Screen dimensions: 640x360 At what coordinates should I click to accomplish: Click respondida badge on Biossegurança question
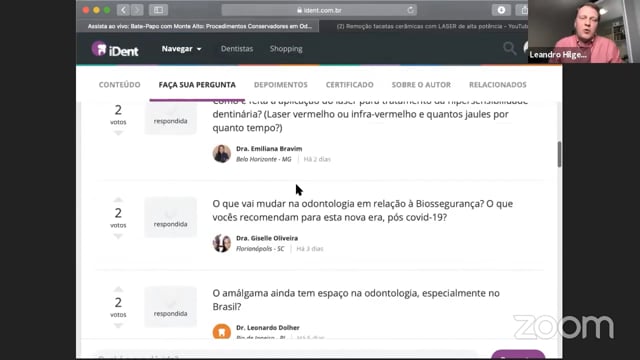[171, 218]
